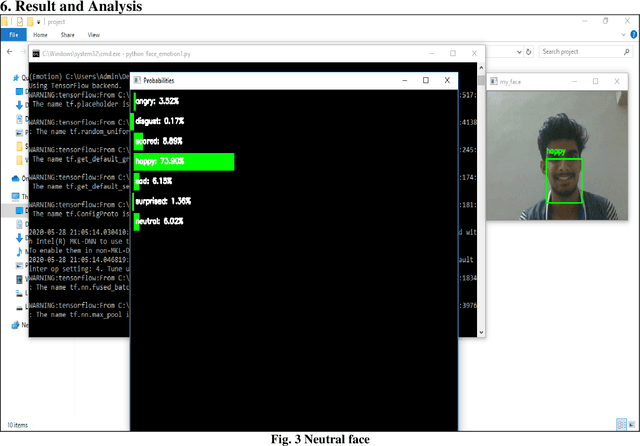Click the magnifier icon in Search project
Screen dimensions: 640x446
click(x=627, y=52)
